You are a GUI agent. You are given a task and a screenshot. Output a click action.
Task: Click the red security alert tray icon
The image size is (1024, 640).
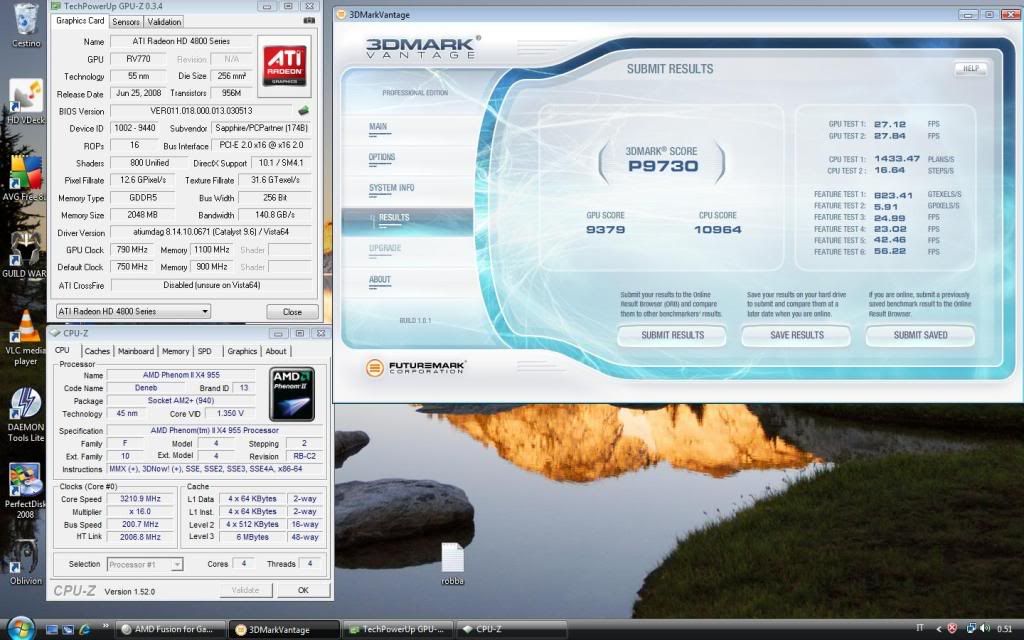(x=952, y=628)
